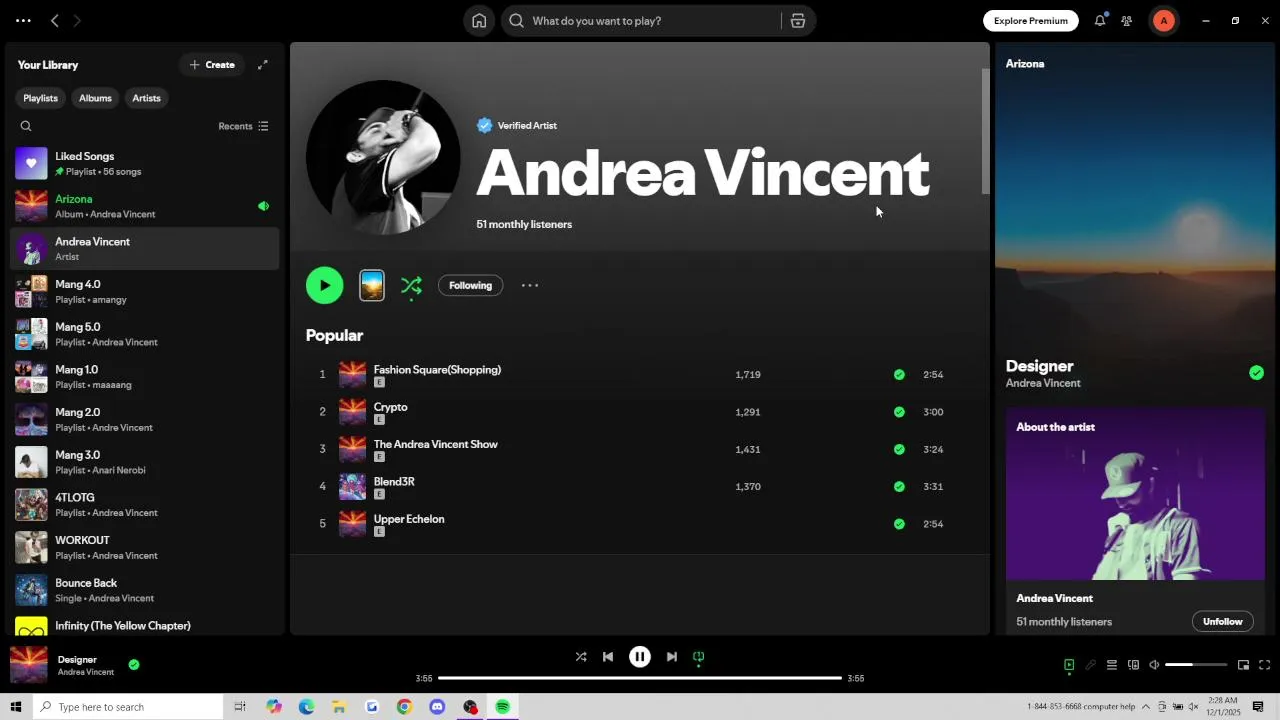The width and height of the screenshot is (1280, 720).
Task: Toggle the Now Playing view
Action: pos(1069,665)
